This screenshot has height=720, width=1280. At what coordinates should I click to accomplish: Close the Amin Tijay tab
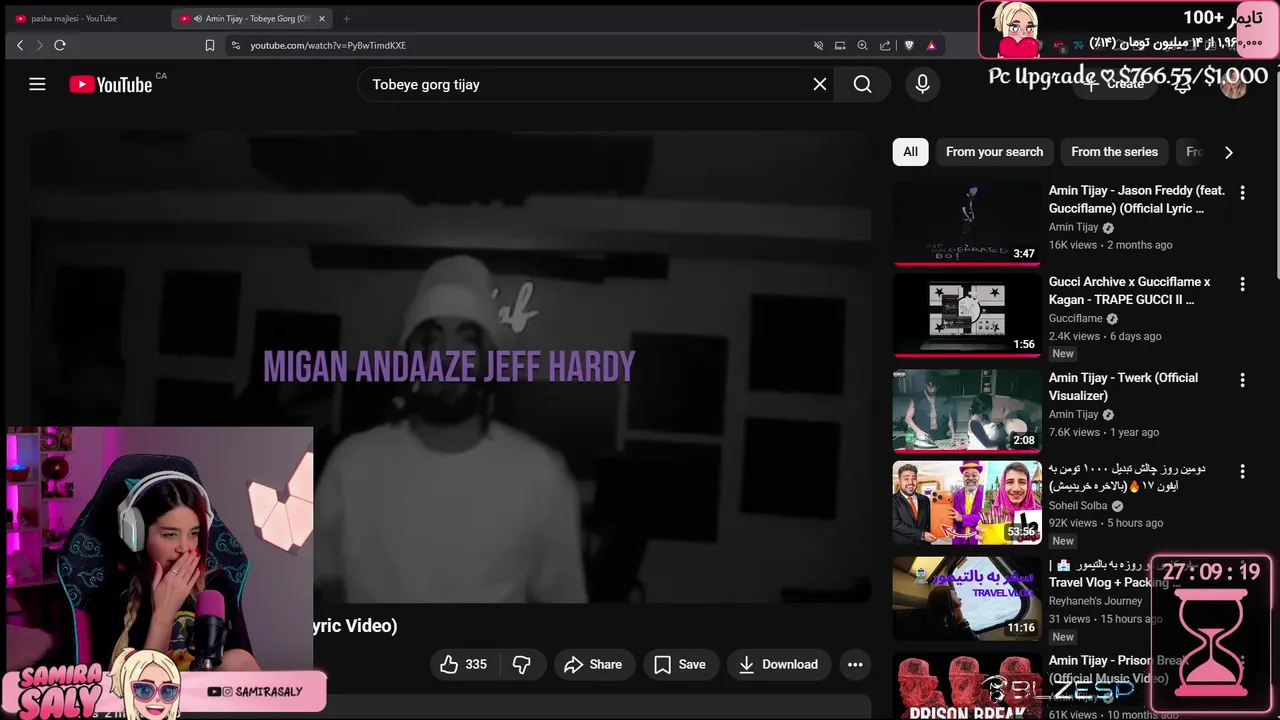(x=321, y=18)
